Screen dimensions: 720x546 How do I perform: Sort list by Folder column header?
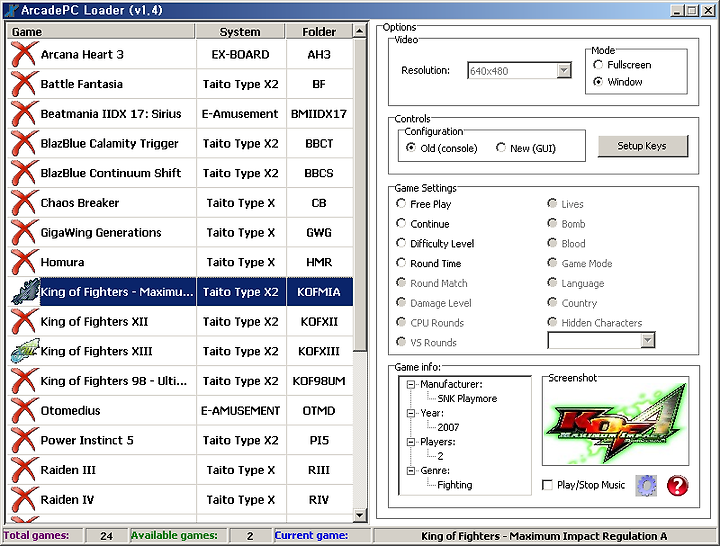click(319, 31)
